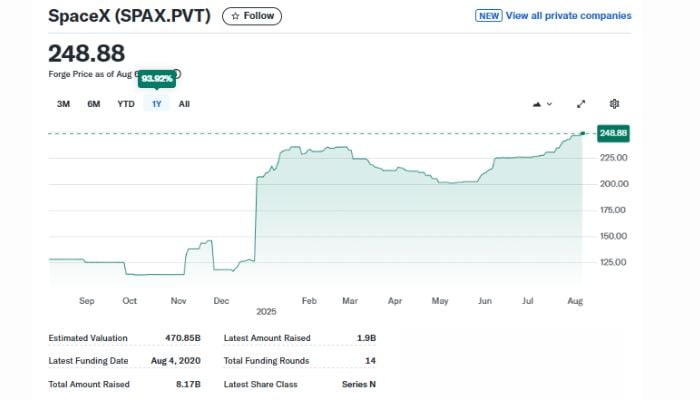This screenshot has width=700, height=400.
Task: Expand chart to fullscreen
Action: click(x=581, y=104)
